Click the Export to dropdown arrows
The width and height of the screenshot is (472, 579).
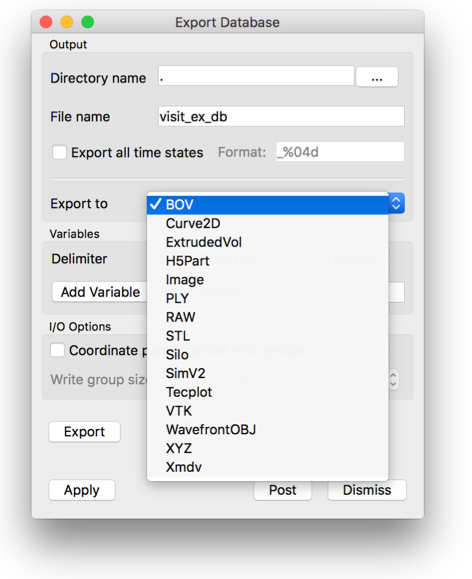coord(396,203)
